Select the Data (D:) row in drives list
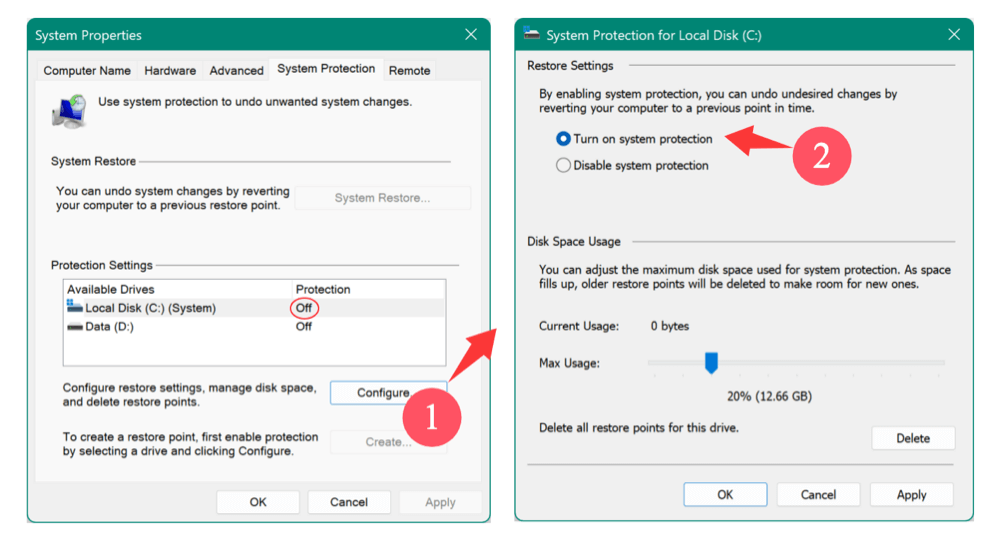 coord(180,327)
